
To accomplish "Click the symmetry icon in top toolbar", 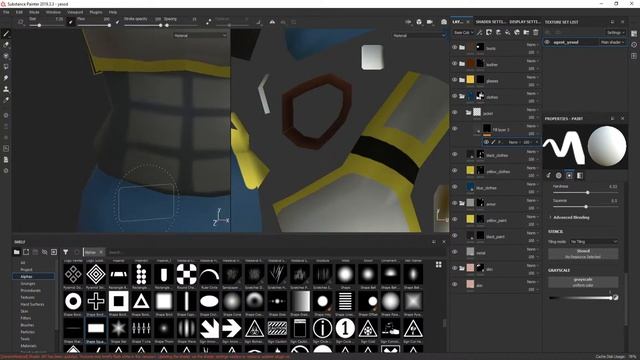I will click(272, 22).
